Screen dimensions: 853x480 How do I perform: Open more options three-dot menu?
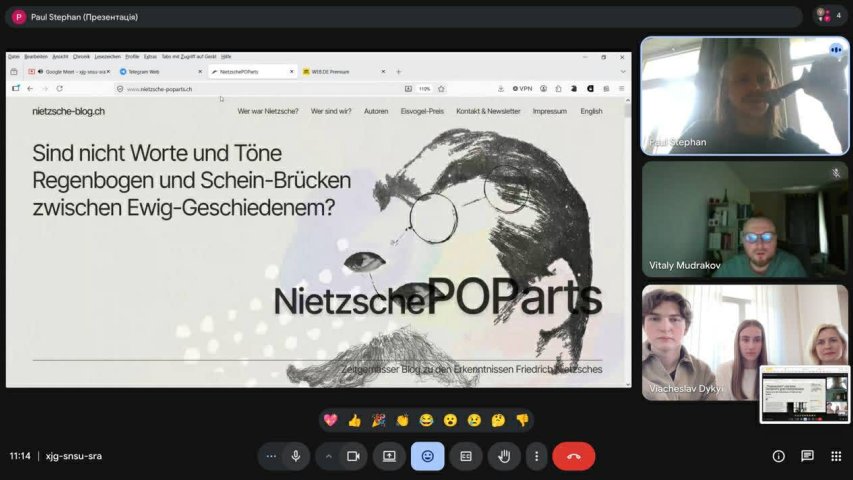click(536, 456)
